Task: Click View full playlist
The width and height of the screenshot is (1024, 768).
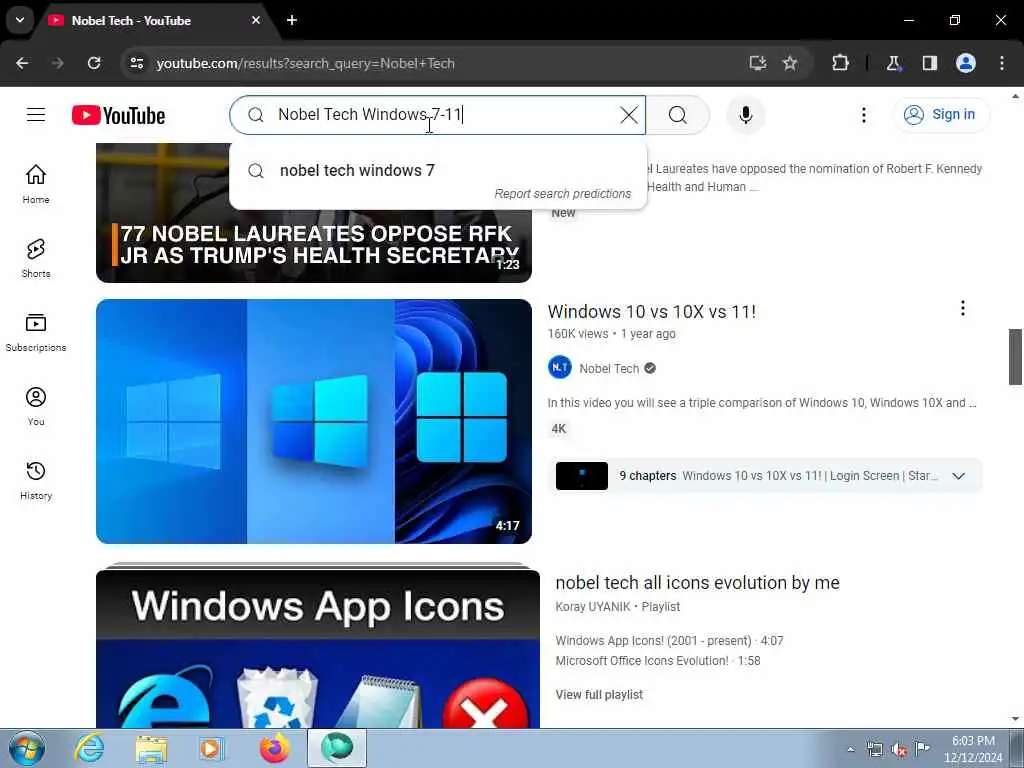Action: (599, 695)
